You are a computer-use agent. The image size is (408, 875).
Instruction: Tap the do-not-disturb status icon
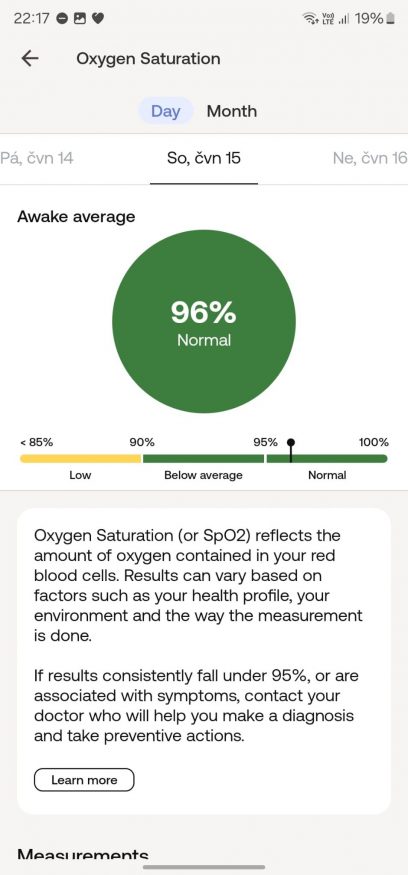[63, 18]
